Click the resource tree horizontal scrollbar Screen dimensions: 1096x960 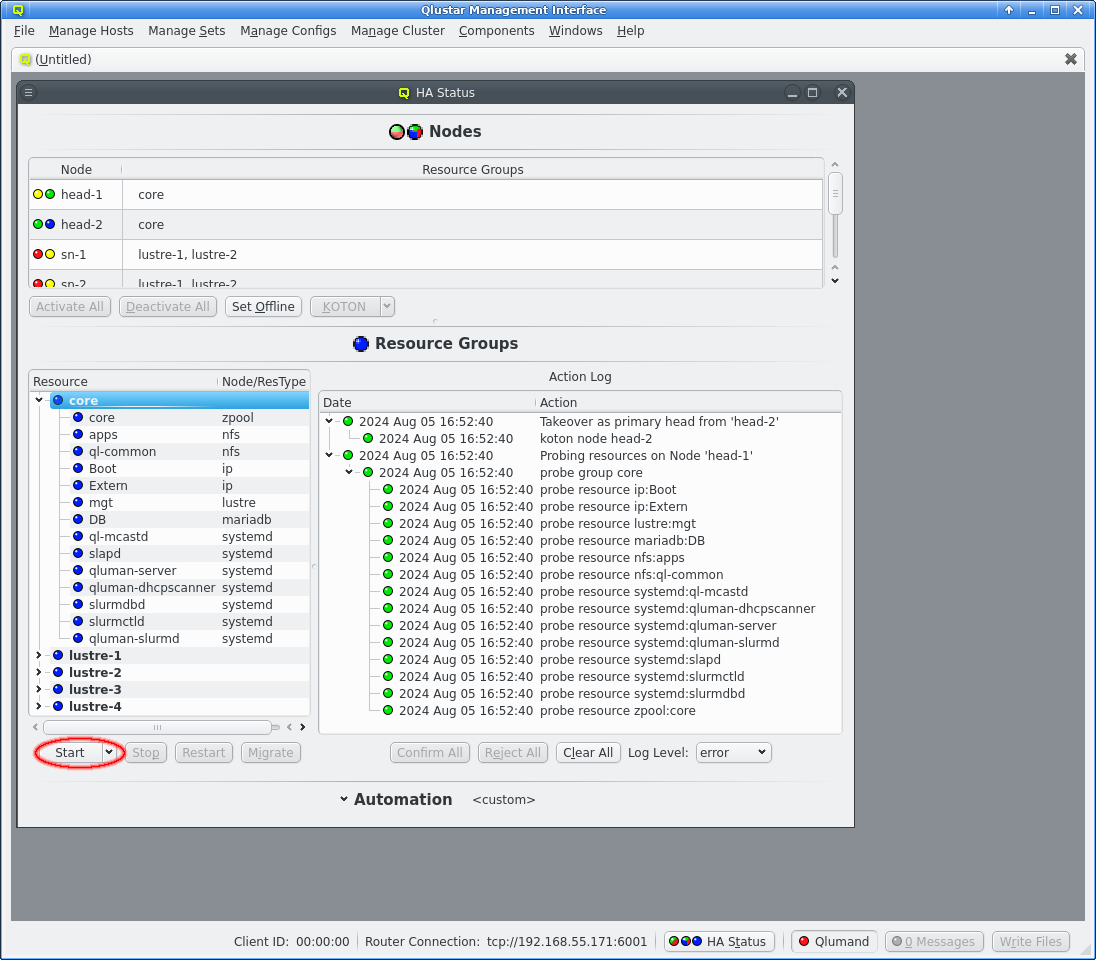157,727
